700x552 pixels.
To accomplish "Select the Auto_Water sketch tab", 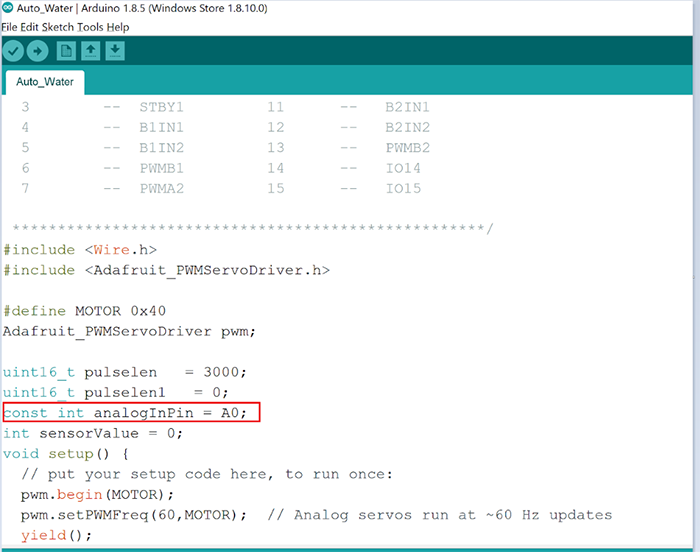I will tap(45, 82).
